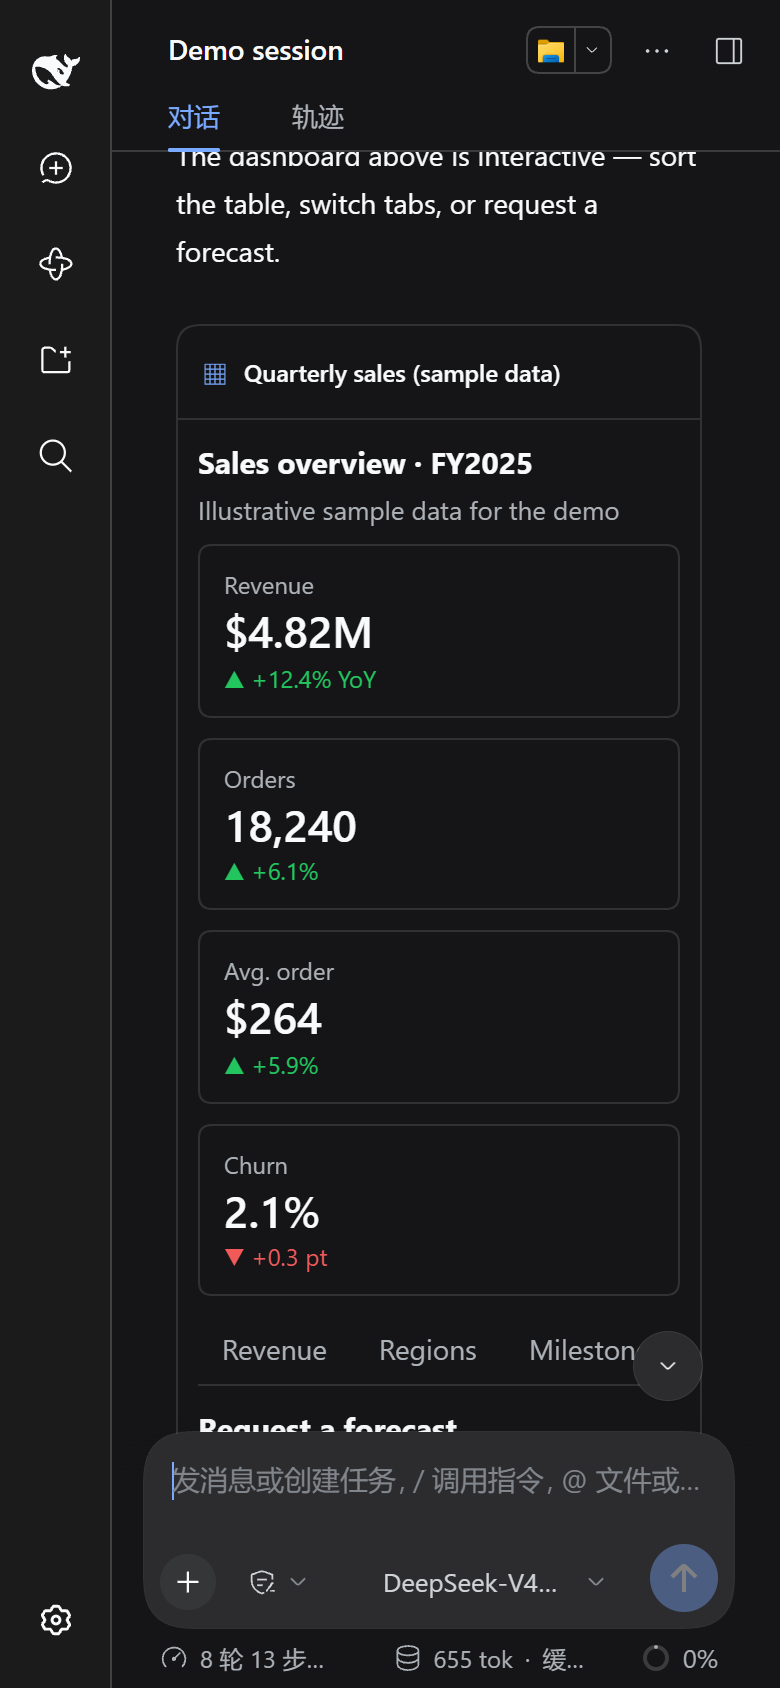The height and width of the screenshot is (1688, 780).
Task: Open the sidebar search
Action: coord(56,456)
